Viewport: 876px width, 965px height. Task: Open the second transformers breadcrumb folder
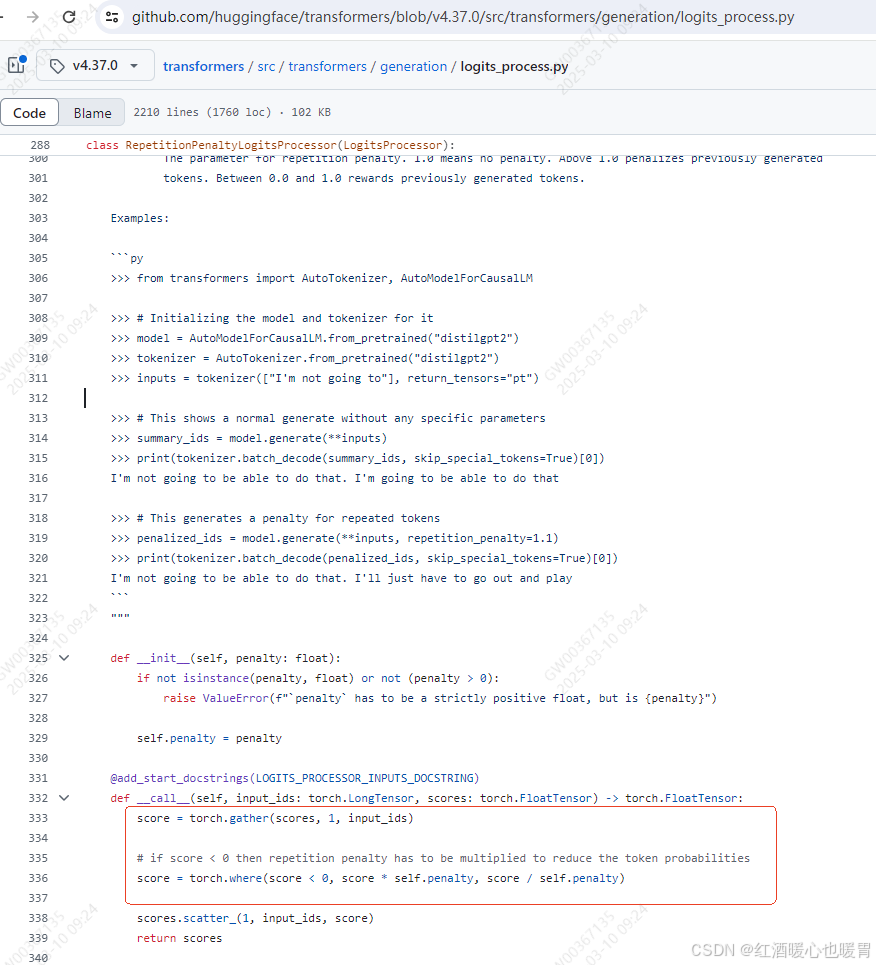click(x=327, y=66)
